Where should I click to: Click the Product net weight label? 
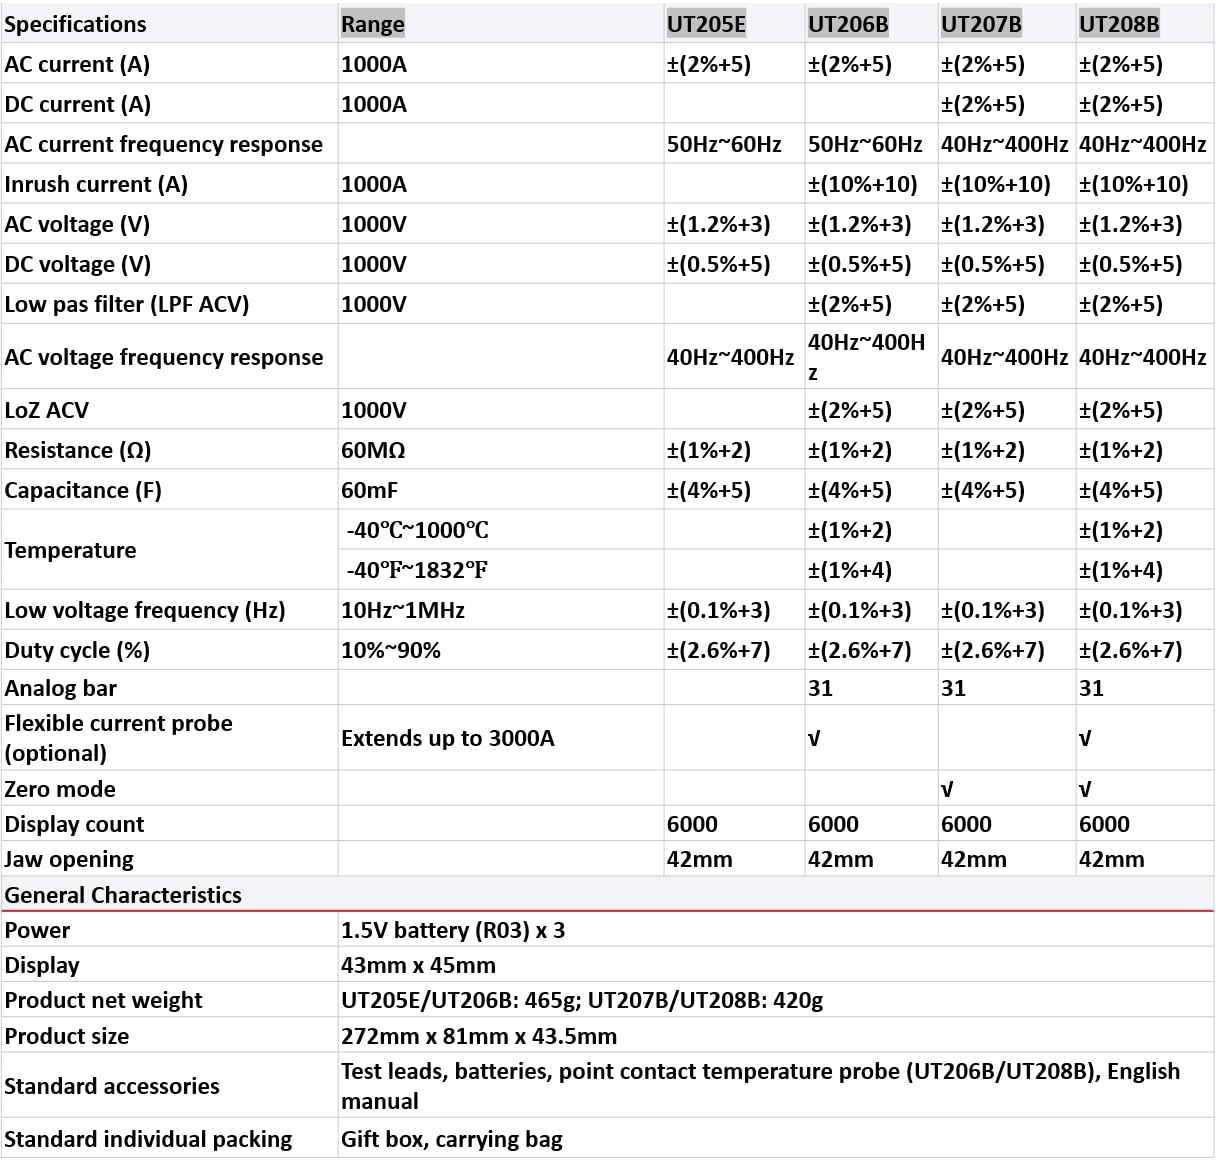coord(103,1000)
